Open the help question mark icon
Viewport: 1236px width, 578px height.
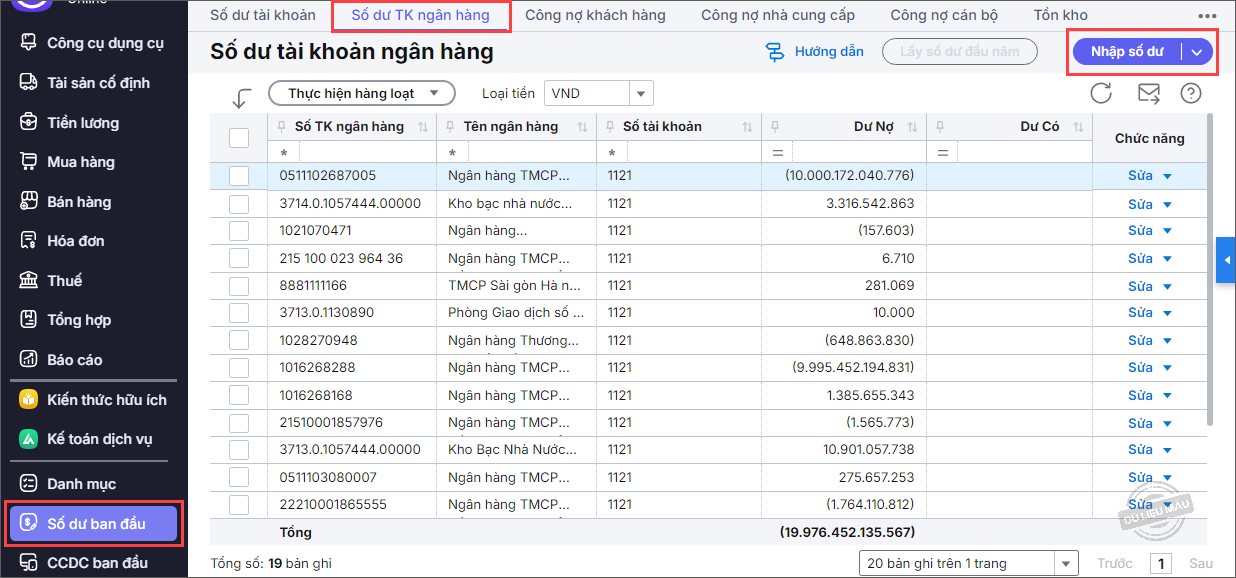(x=1190, y=94)
